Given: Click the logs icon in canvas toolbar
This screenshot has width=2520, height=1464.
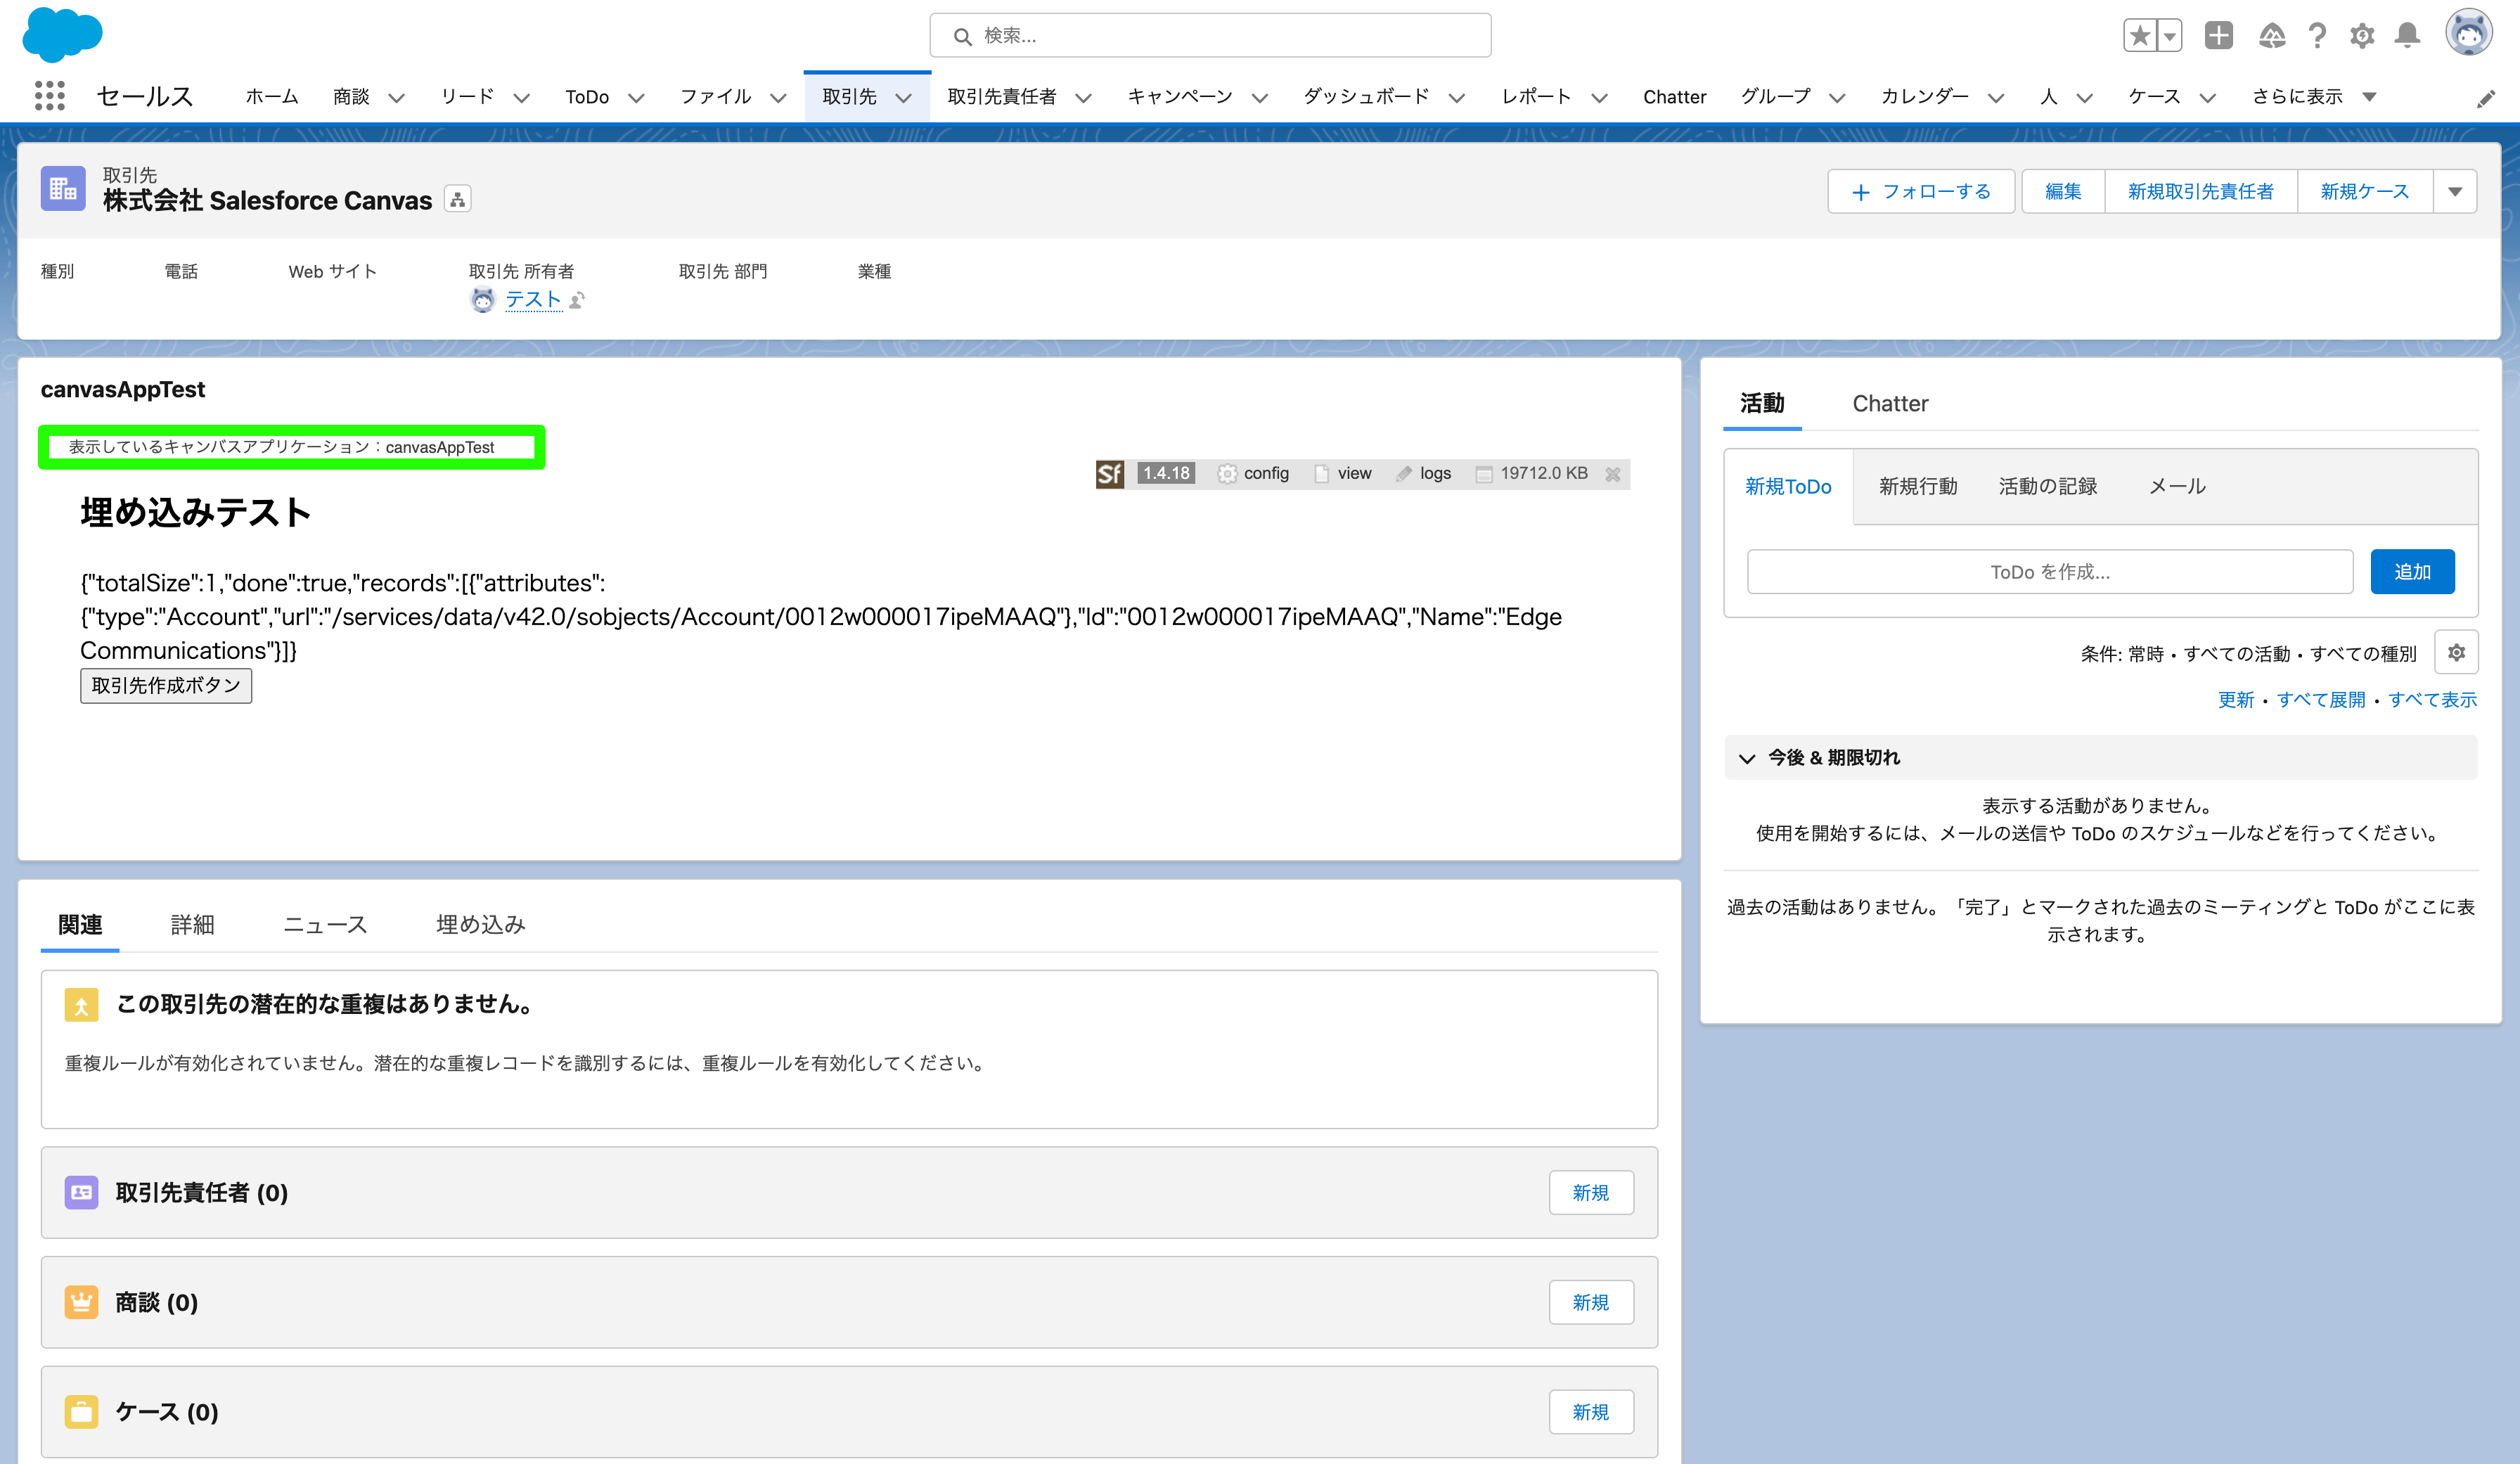Looking at the screenshot, I should (x=1406, y=473).
